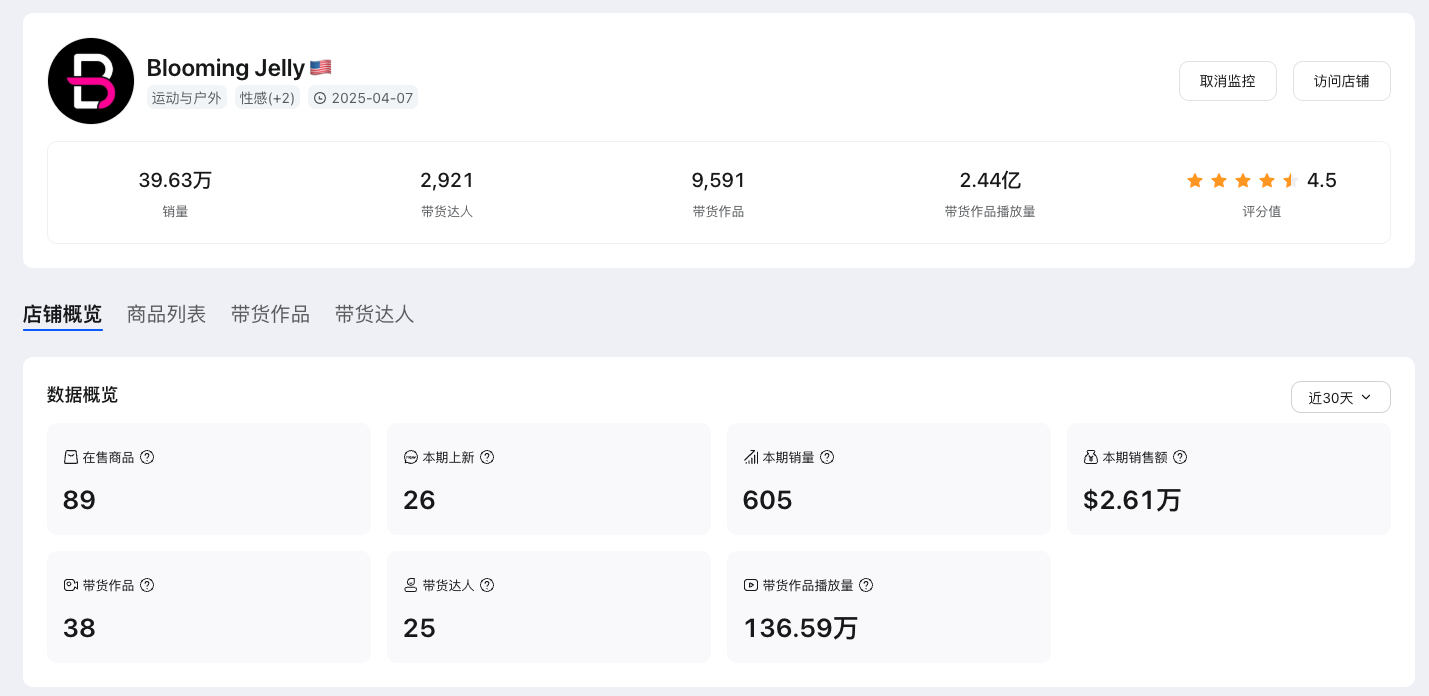Screen dimensions: 1429x696
Task: Open the 带货作品 tab
Action: coord(270,314)
